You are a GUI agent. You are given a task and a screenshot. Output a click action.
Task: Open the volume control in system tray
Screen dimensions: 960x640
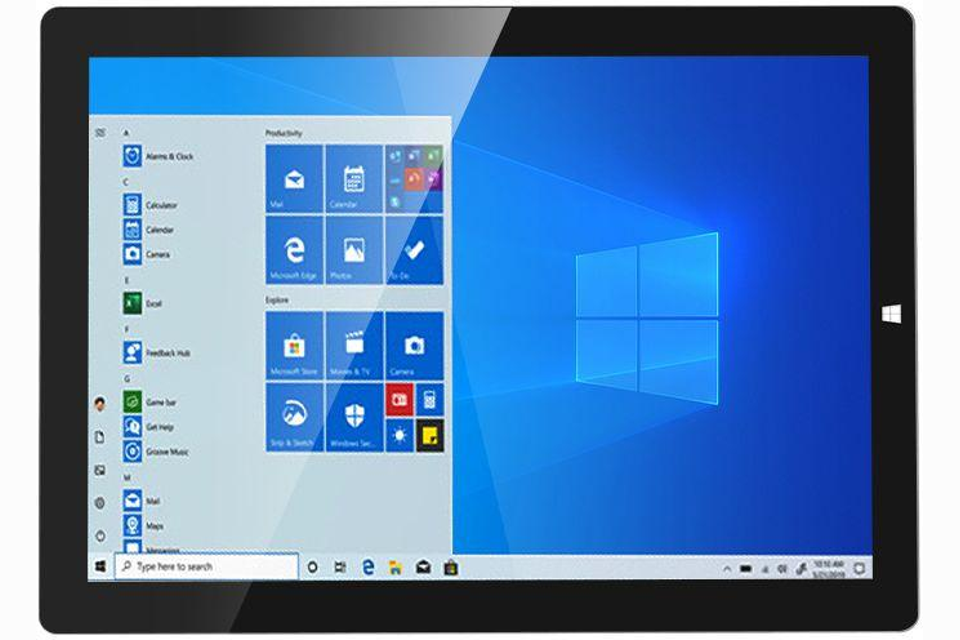pos(782,569)
